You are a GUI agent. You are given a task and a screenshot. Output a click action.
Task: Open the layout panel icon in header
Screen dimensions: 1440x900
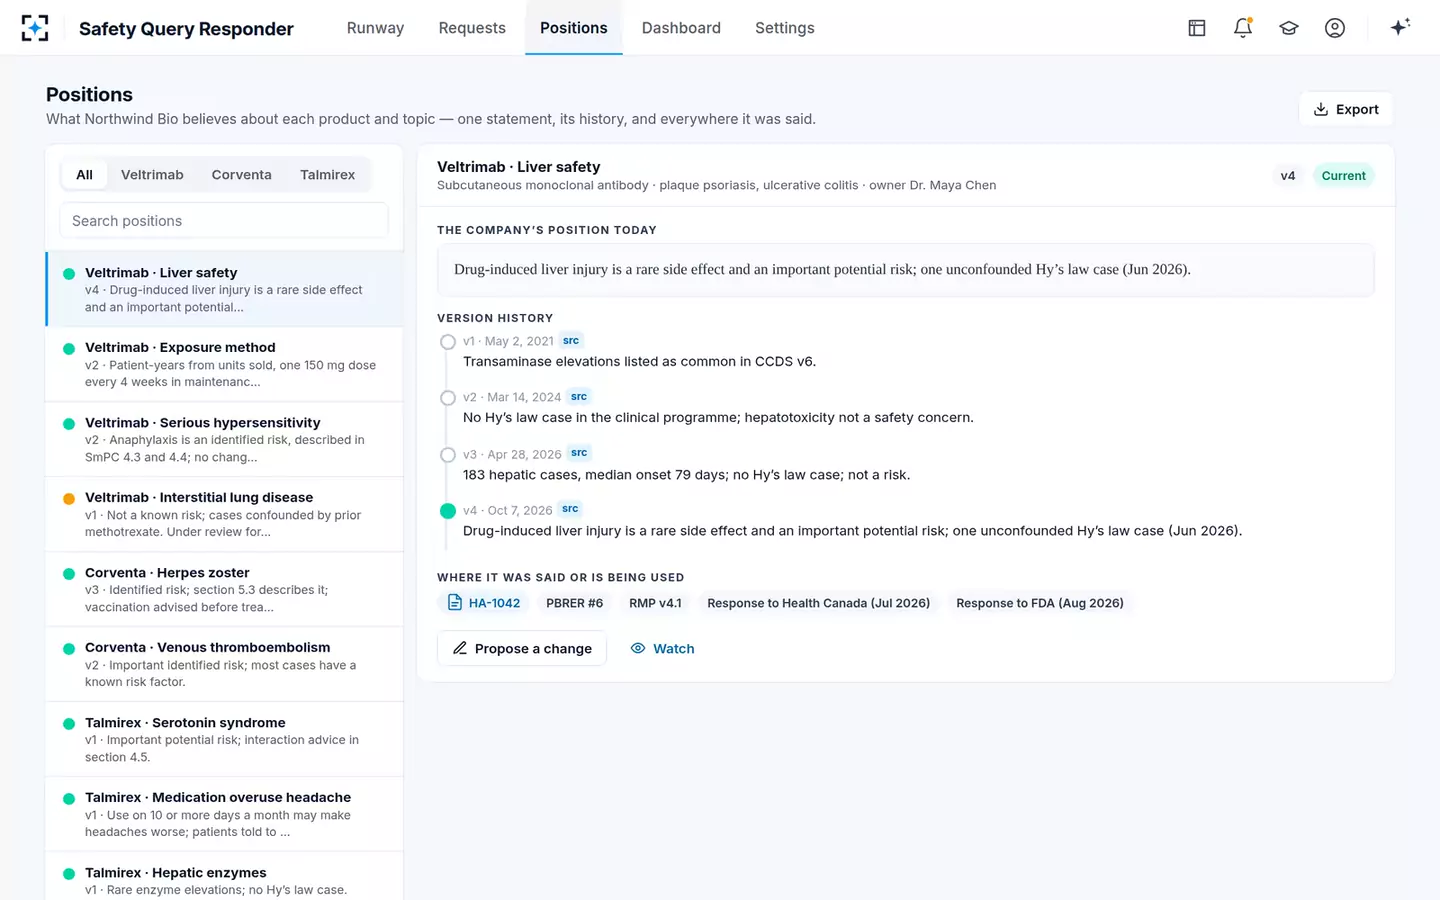coord(1197,28)
